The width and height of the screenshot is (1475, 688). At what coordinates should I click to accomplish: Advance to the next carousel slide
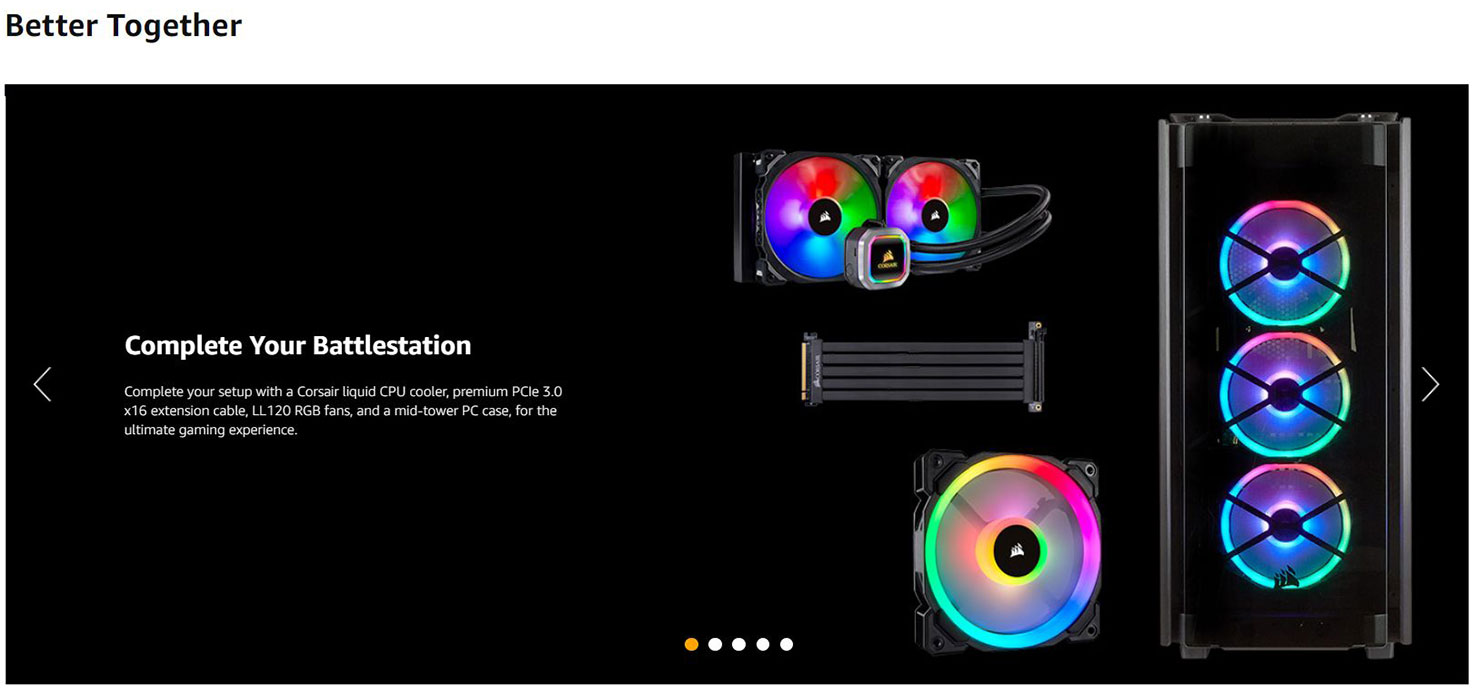click(1431, 384)
